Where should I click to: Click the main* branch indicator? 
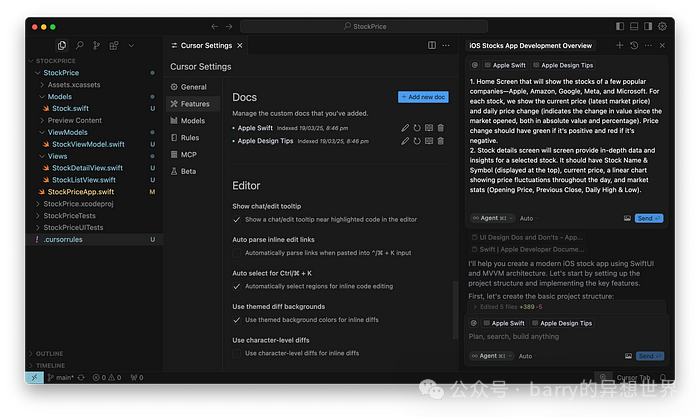click(60, 378)
